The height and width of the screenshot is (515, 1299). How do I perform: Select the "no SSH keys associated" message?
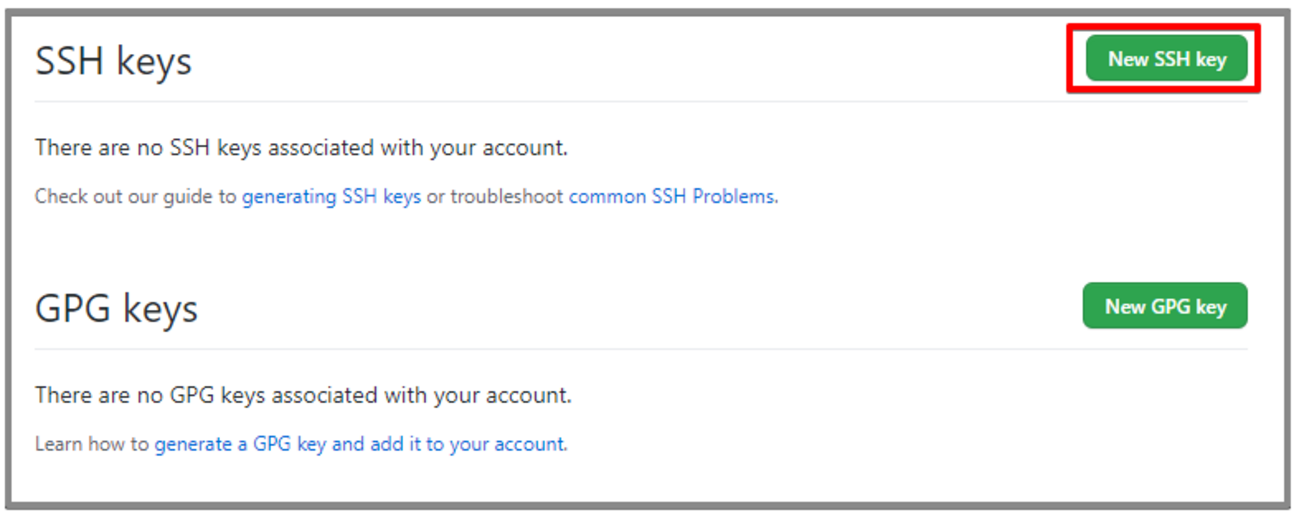tap(301, 149)
